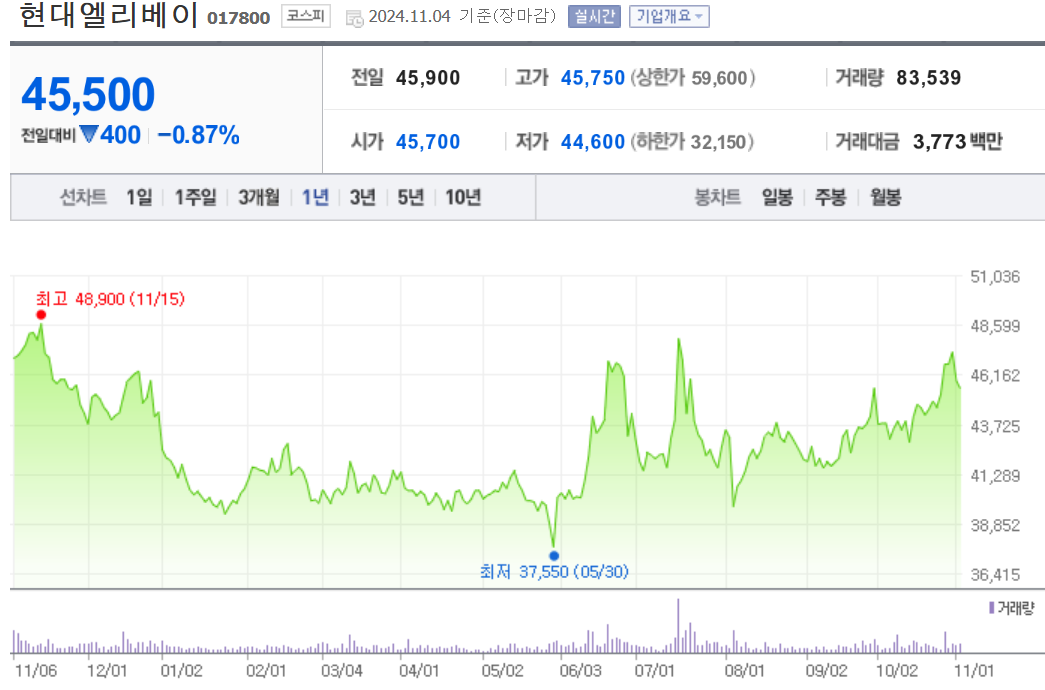Image resolution: width=1045 pixels, height=690 pixels.
Task: Click the current price 45,500
Action: tap(88, 94)
